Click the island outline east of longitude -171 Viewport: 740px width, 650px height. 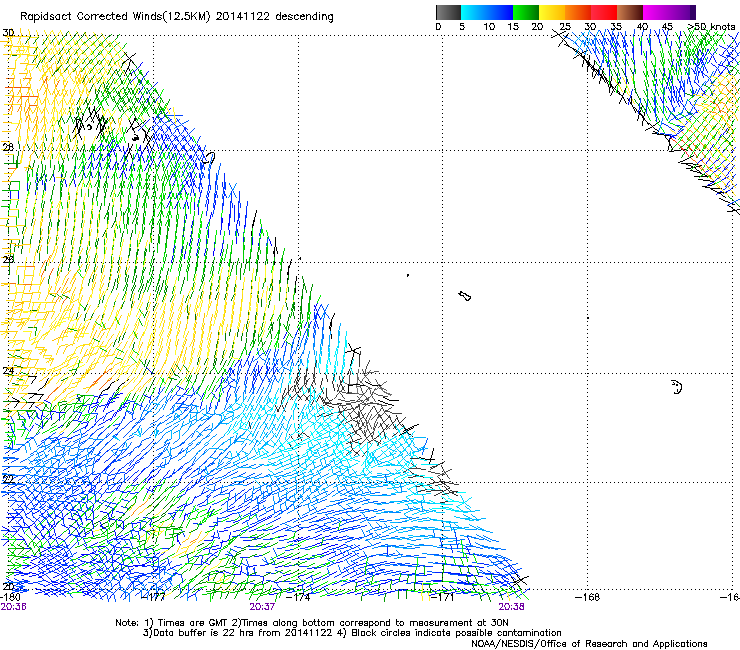pyautogui.click(x=464, y=296)
